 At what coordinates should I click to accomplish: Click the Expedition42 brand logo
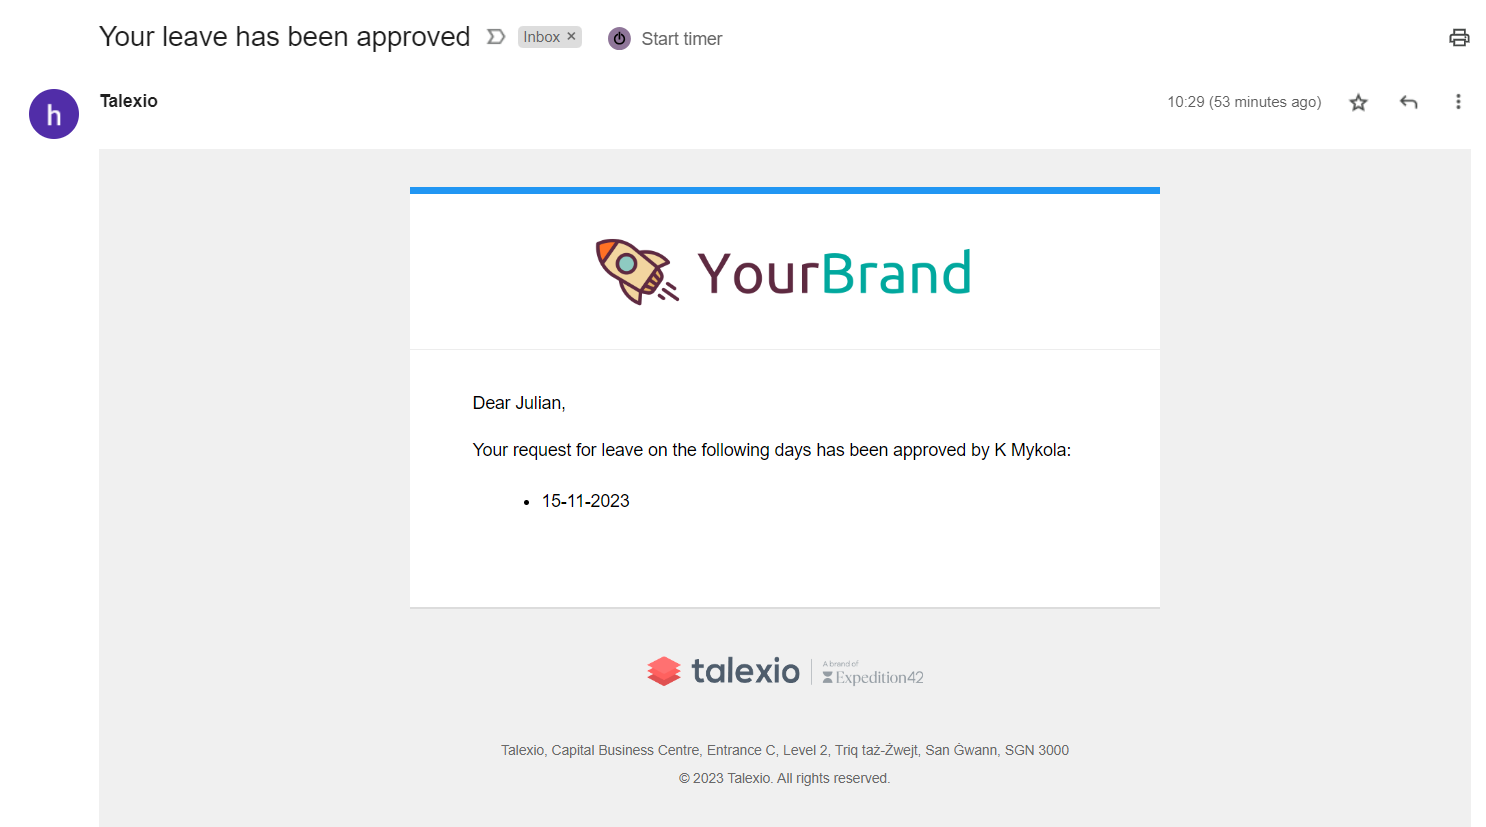(873, 673)
